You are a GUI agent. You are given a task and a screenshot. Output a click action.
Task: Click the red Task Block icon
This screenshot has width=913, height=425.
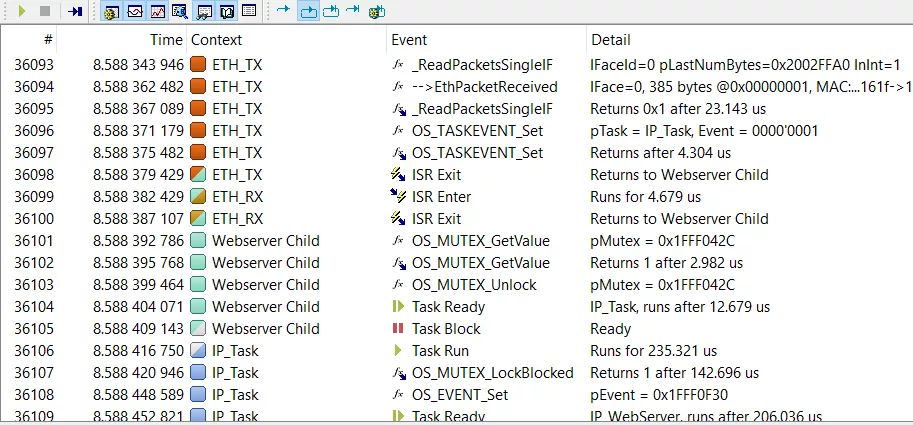click(398, 328)
